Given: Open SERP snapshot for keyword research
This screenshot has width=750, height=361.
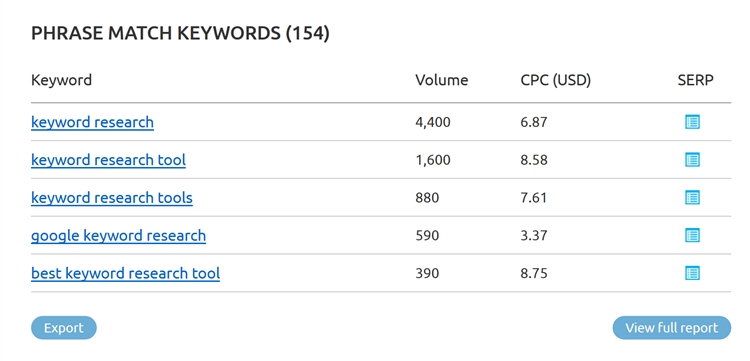Looking at the screenshot, I should pyautogui.click(x=692, y=122).
